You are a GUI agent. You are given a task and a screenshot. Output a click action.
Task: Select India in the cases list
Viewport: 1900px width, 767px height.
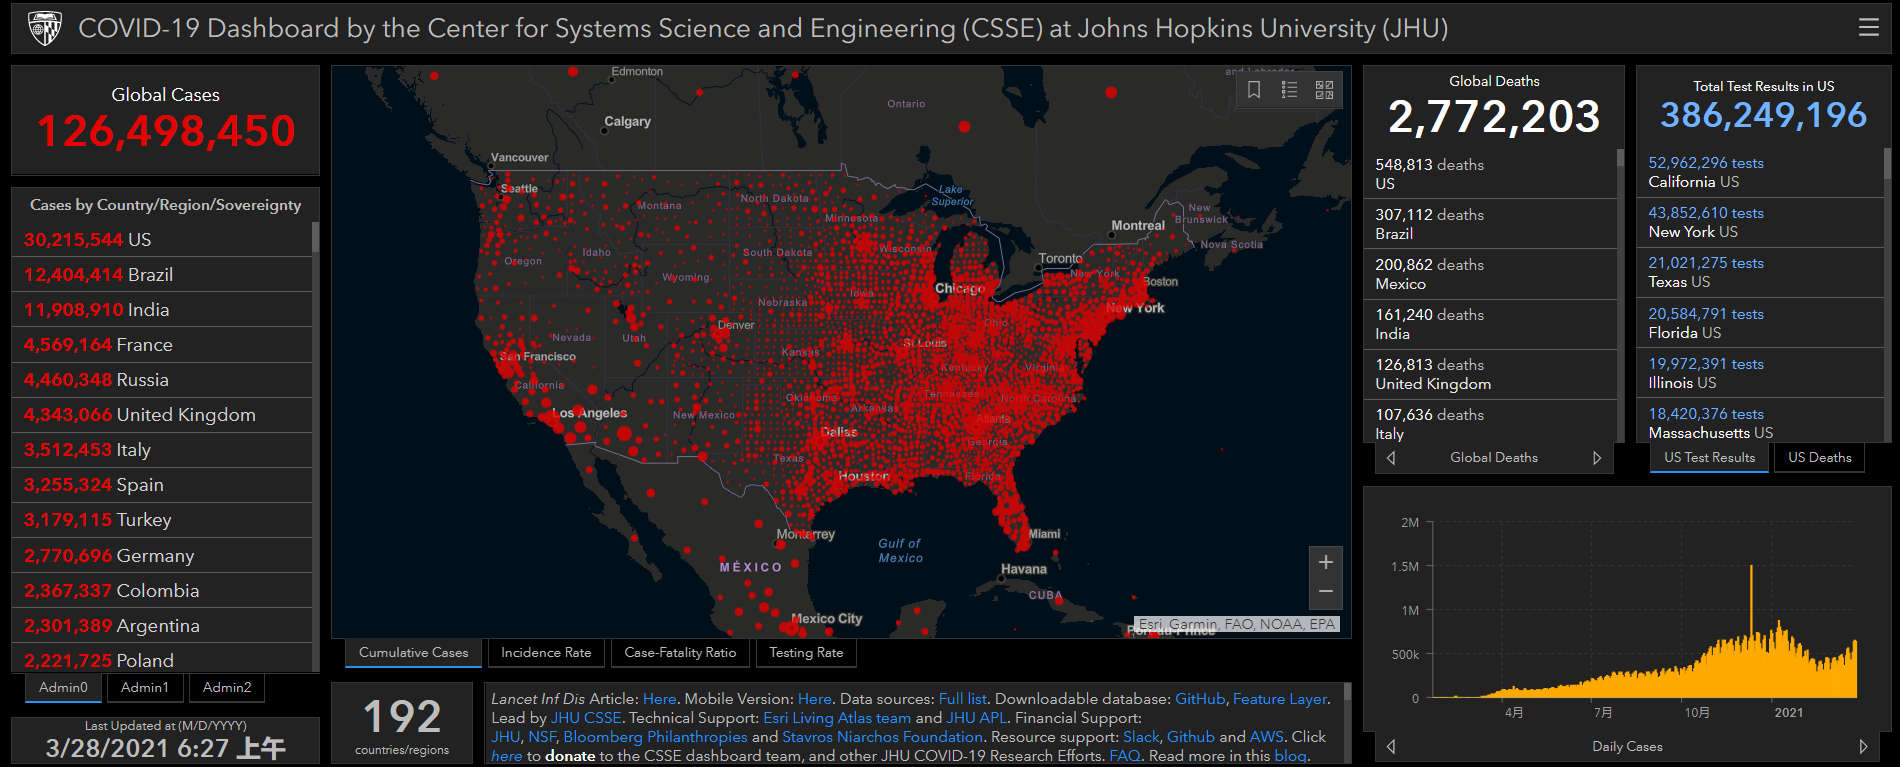(x=162, y=310)
